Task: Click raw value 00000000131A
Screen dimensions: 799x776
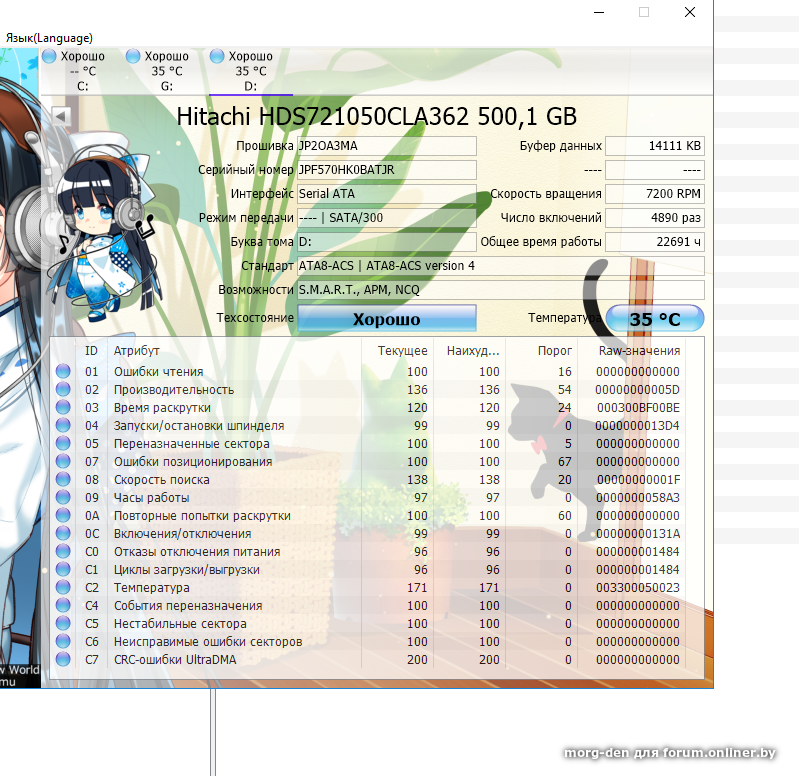Action: [x=637, y=533]
